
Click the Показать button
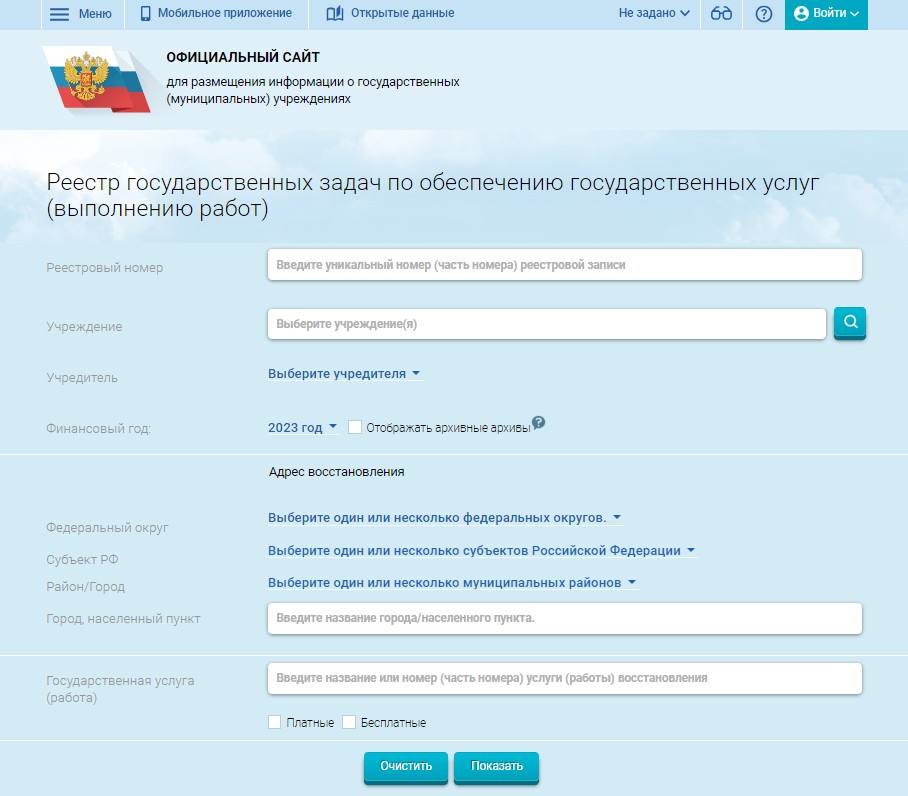click(x=496, y=767)
